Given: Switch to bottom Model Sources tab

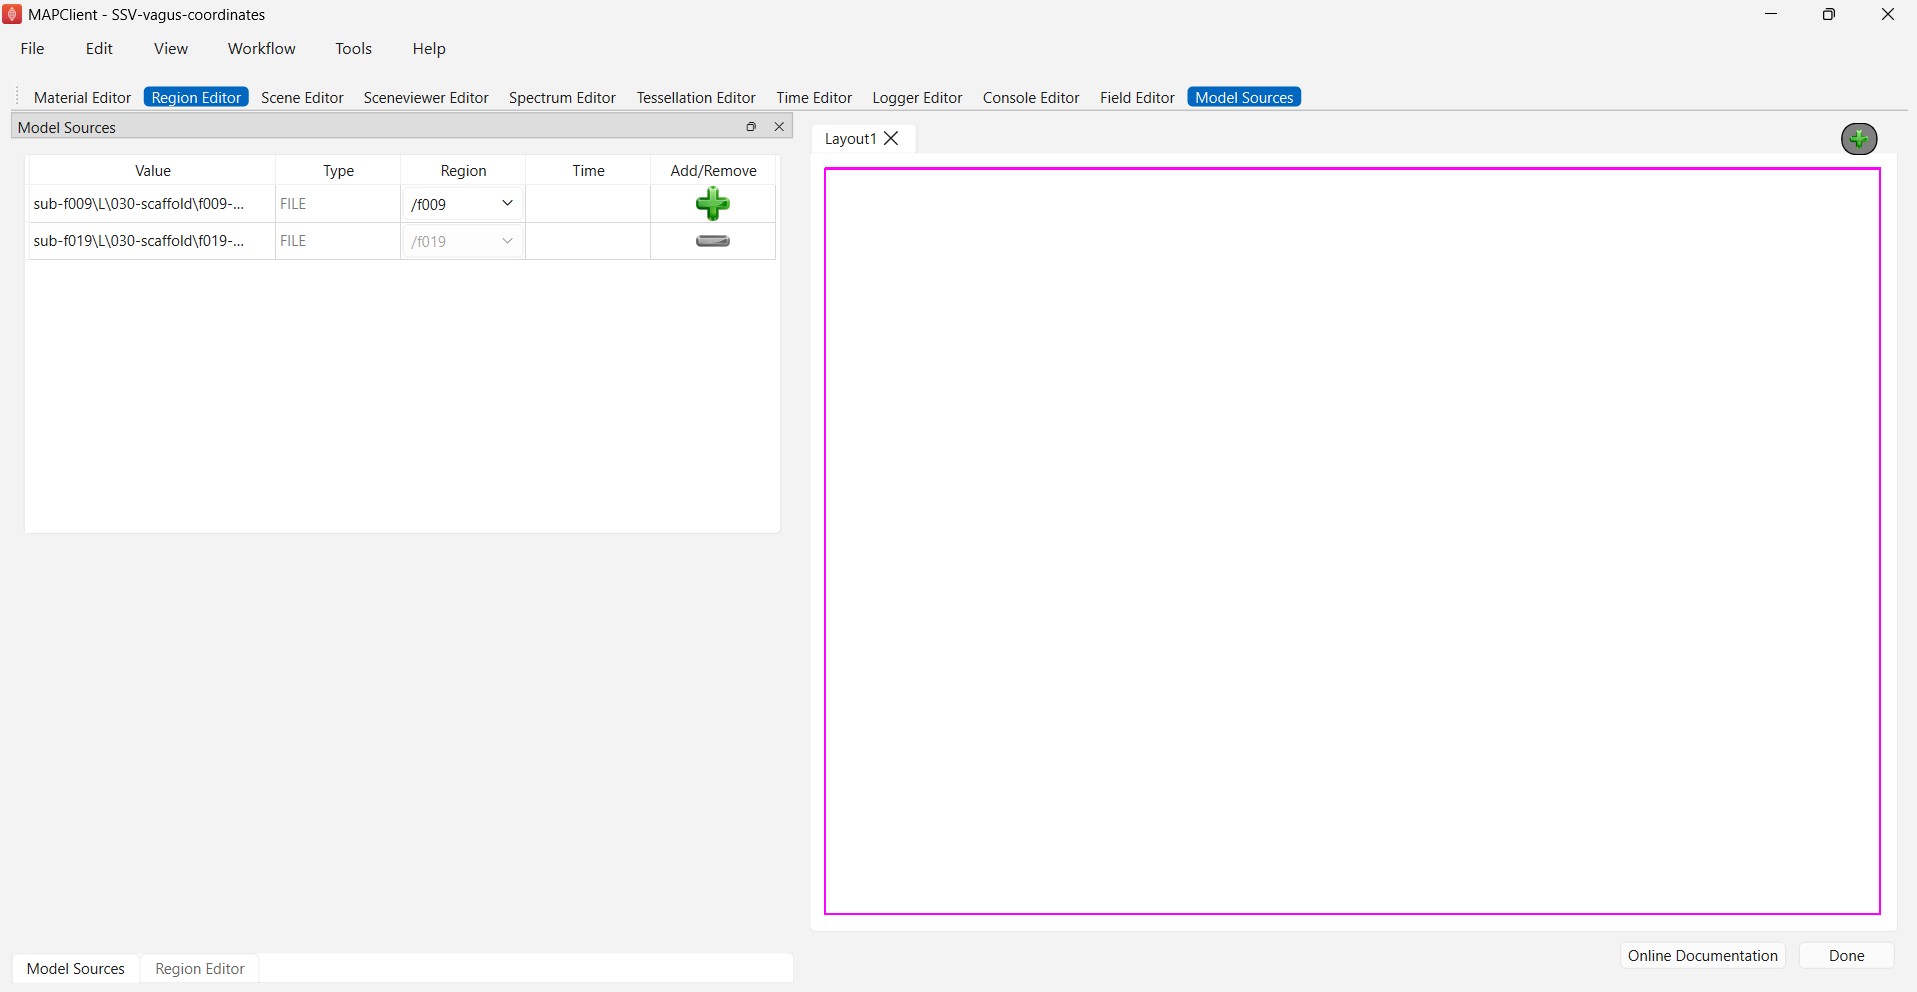Looking at the screenshot, I should click(x=76, y=968).
